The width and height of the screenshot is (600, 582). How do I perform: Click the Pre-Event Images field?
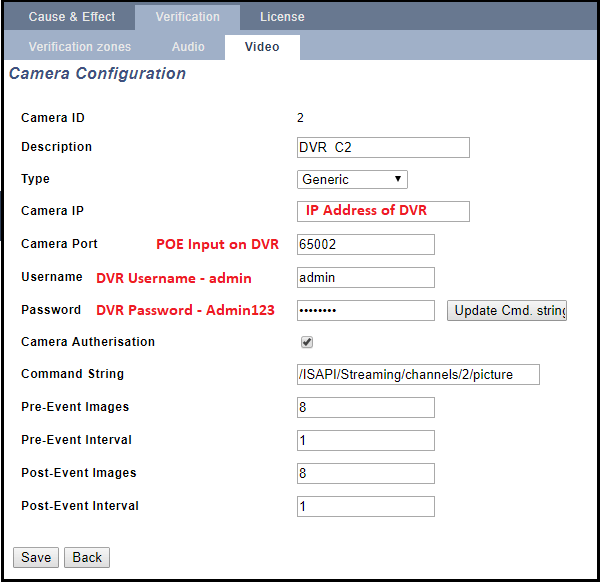pos(366,407)
